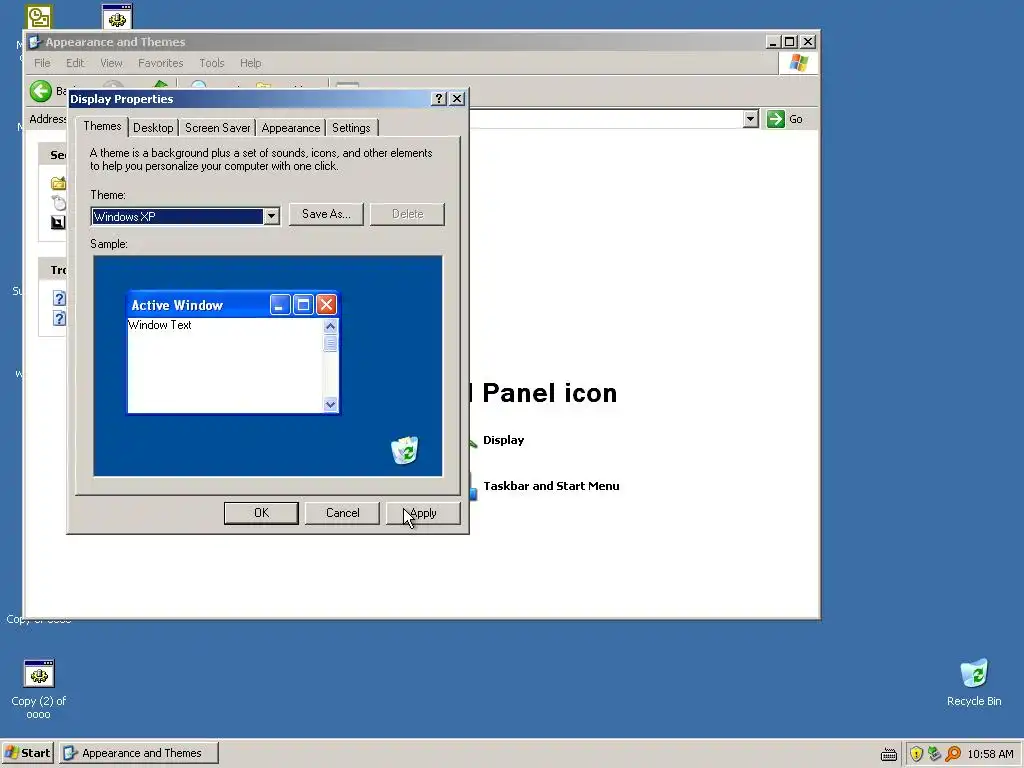
Task: Click the green Go arrow button
Action: pyautogui.click(x=775, y=119)
